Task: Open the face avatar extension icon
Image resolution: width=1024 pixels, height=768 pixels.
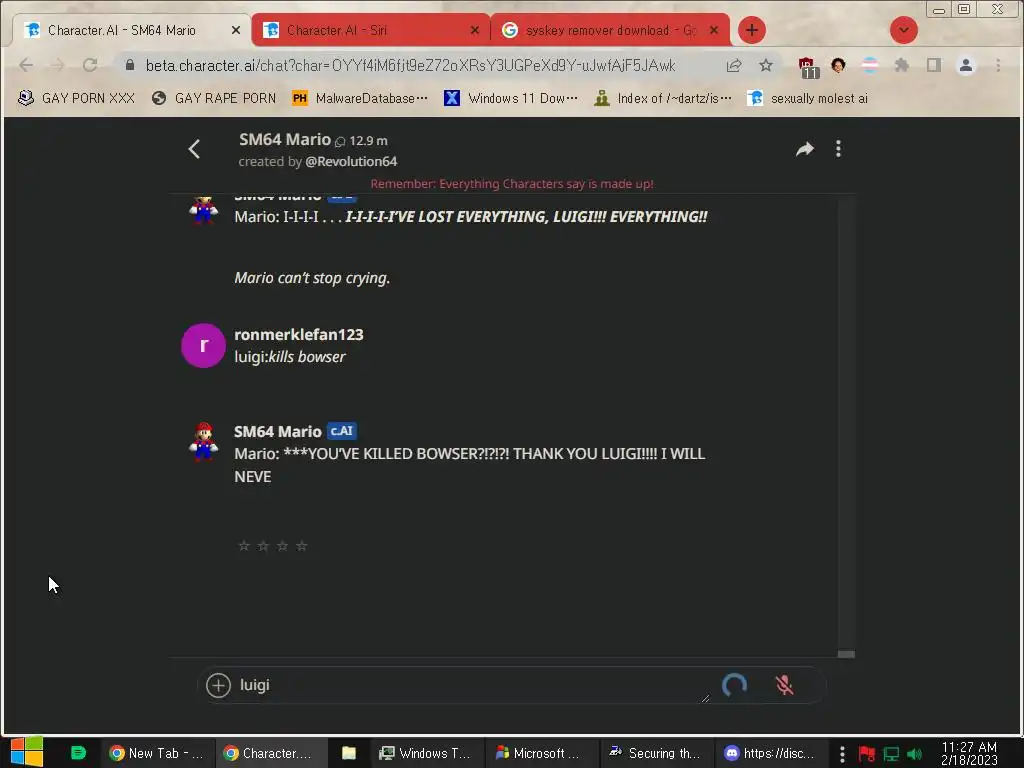Action: [839, 65]
